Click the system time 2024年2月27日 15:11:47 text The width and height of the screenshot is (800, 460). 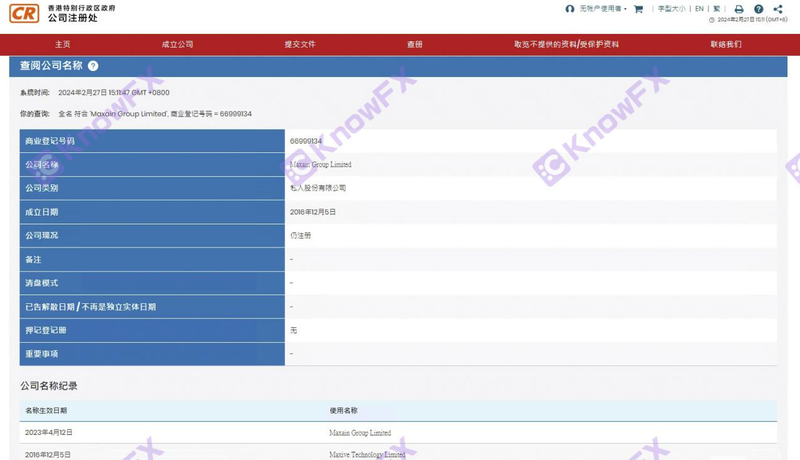(114, 92)
